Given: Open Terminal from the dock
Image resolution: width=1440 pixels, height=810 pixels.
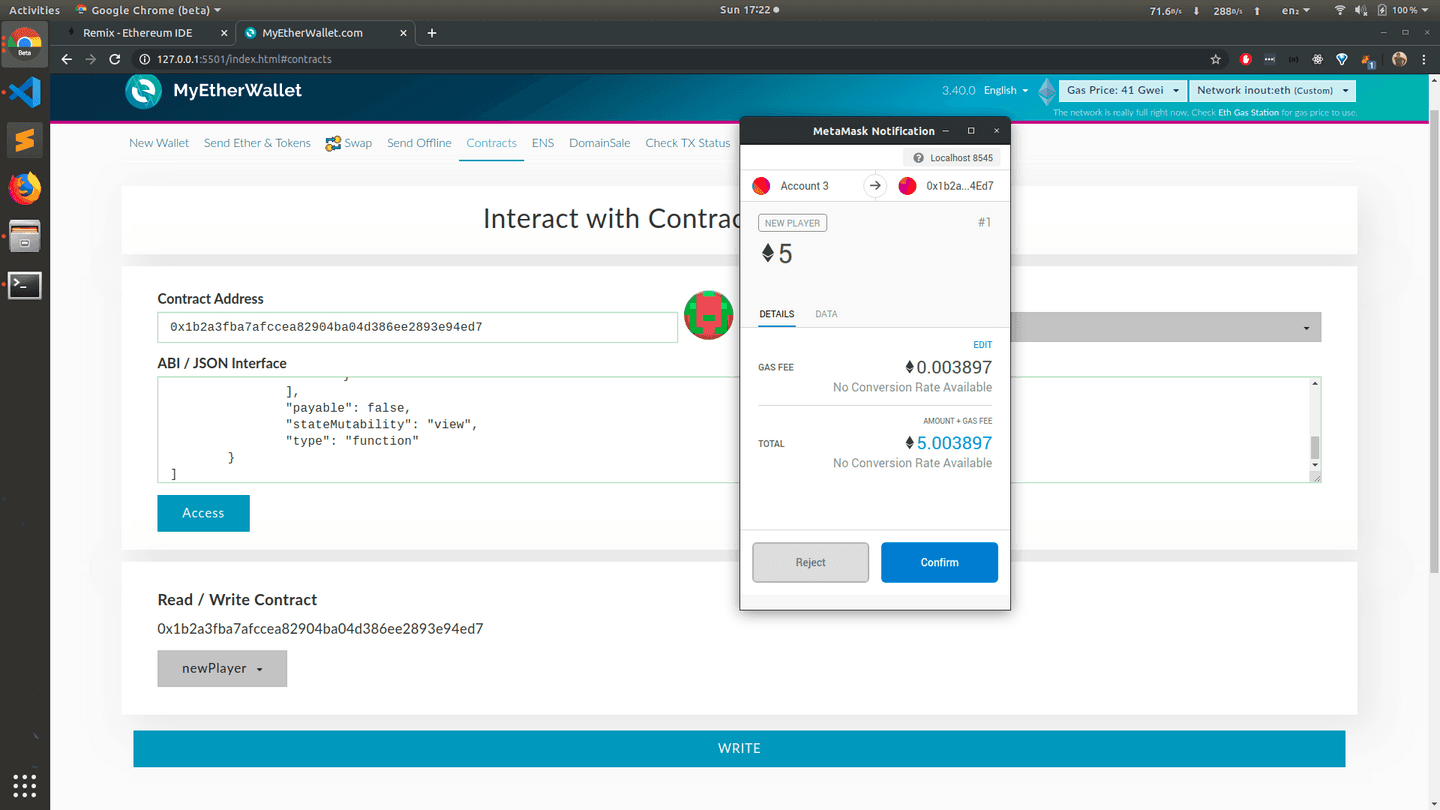Looking at the screenshot, I should tap(25, 285).
